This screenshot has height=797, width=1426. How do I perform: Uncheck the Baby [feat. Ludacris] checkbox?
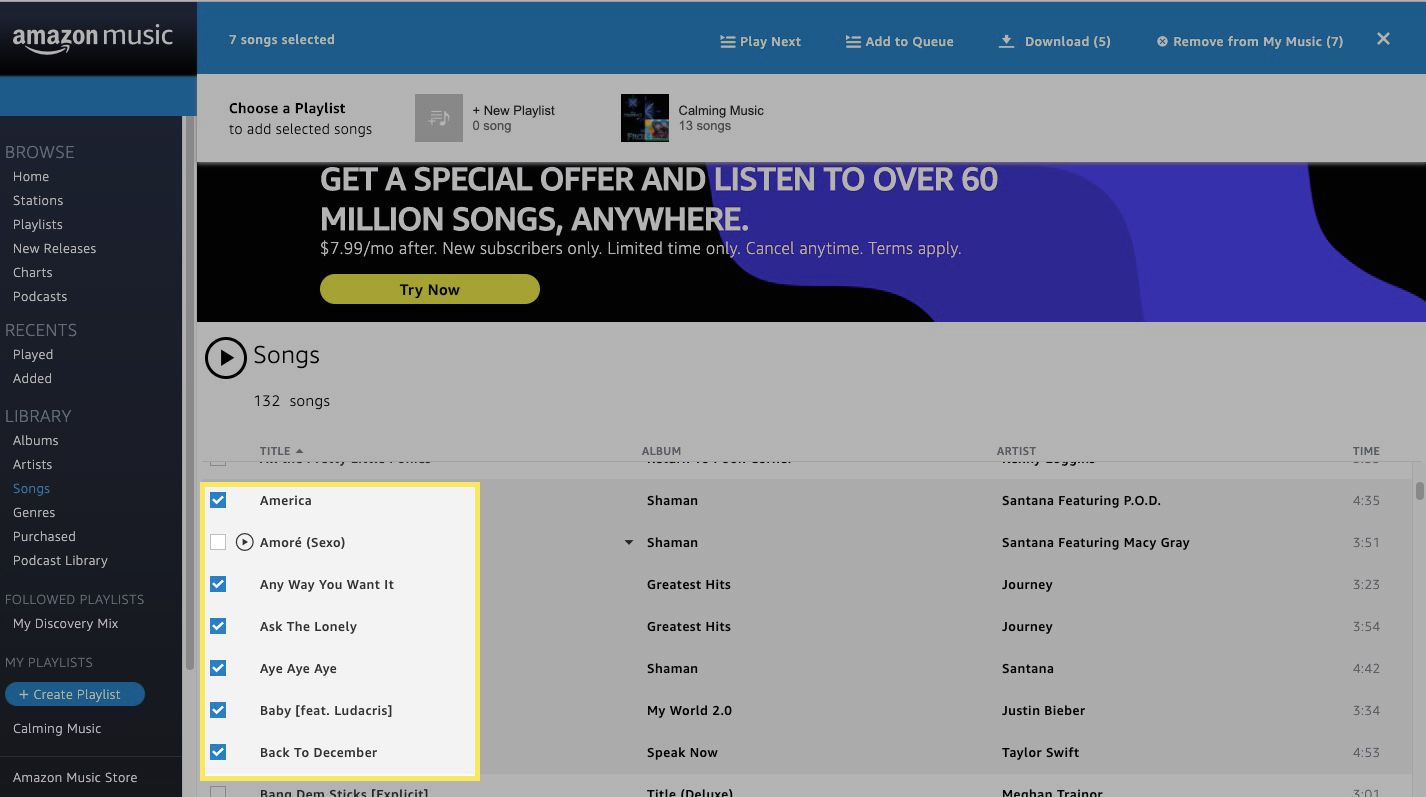tap(218, 710)
